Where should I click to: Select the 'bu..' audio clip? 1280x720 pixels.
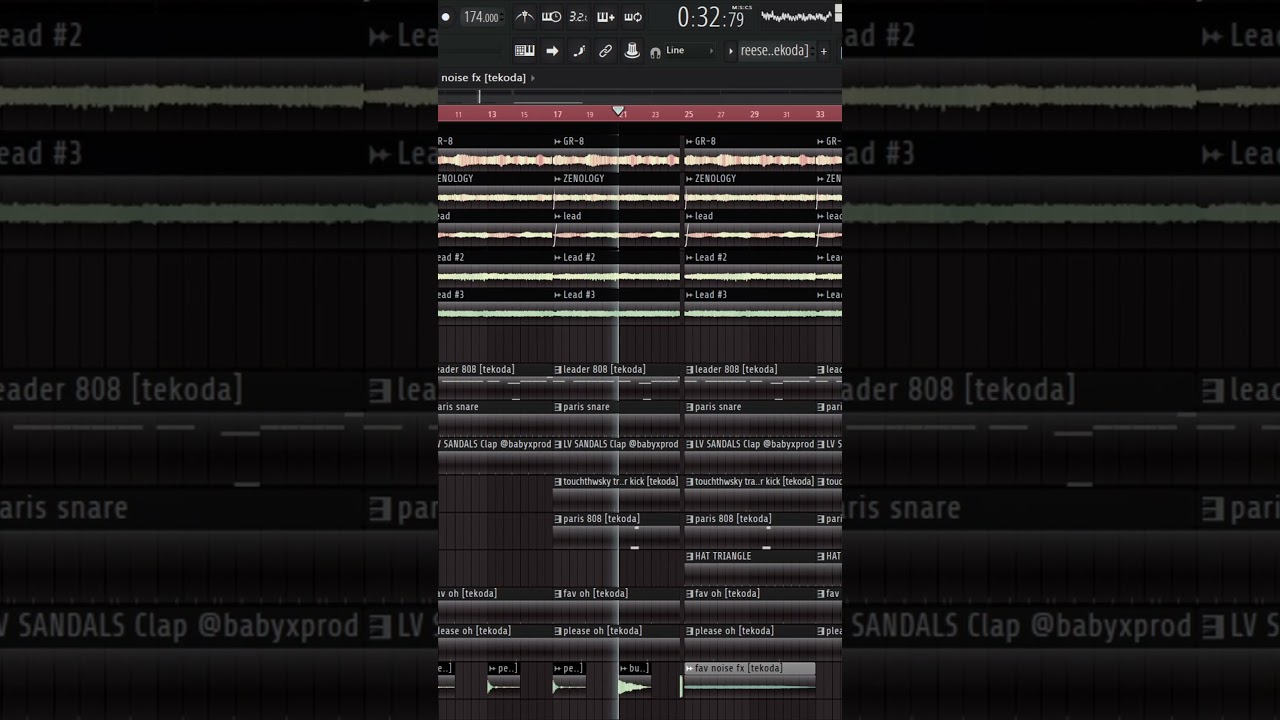click(x=636, y=679)
